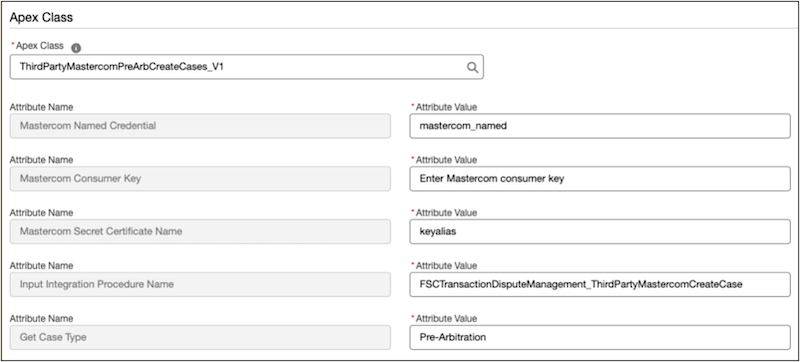
Task: Click the Mastercom Named Credential name field
Action: (200, 126)
